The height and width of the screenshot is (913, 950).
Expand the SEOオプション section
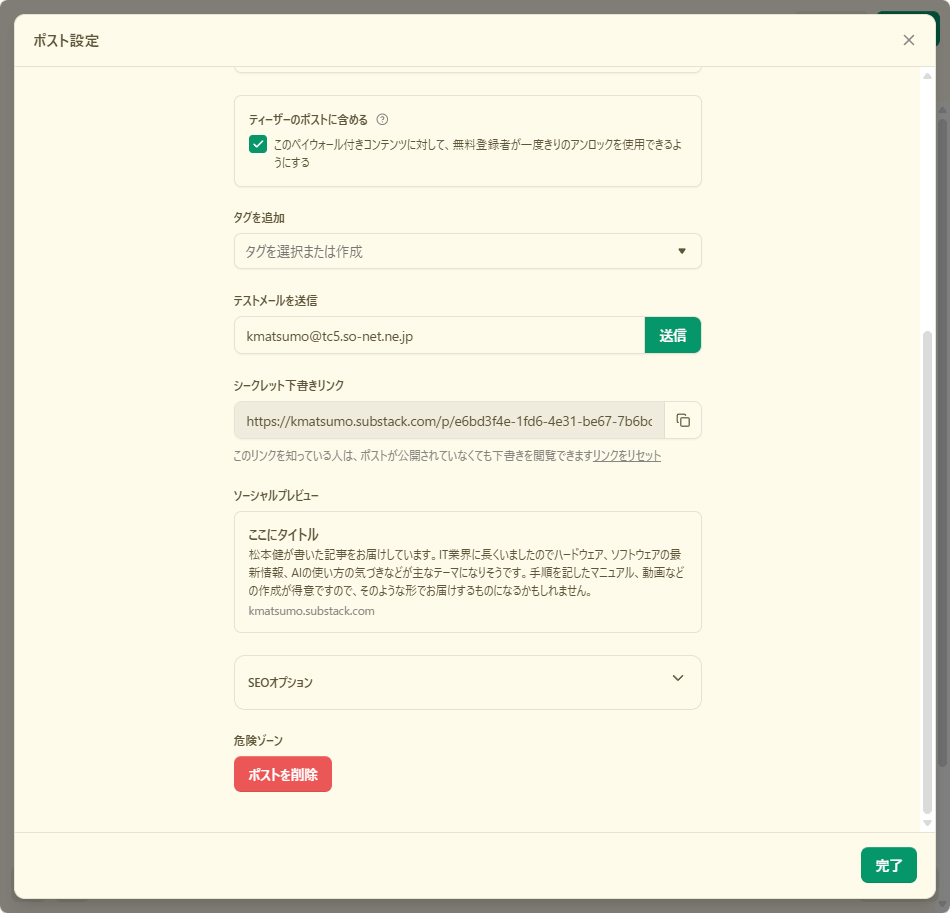click(x=467, y=682)
